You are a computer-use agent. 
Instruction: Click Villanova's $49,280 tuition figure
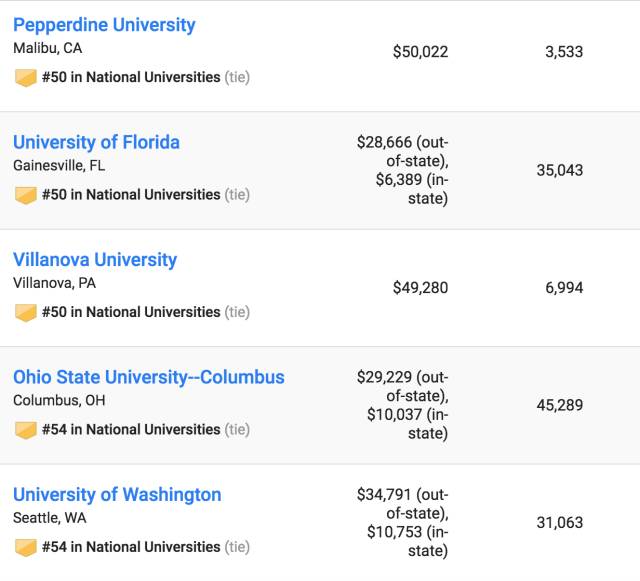(x=420, y=288)
